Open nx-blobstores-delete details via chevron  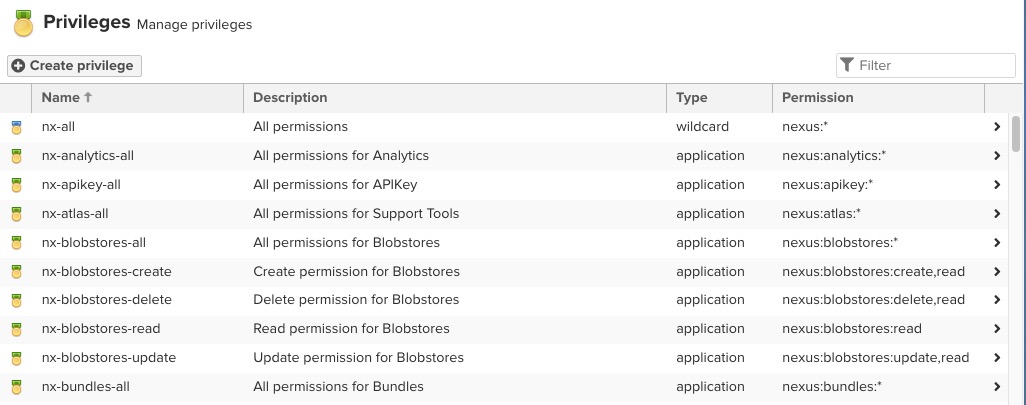click(997, 300)
